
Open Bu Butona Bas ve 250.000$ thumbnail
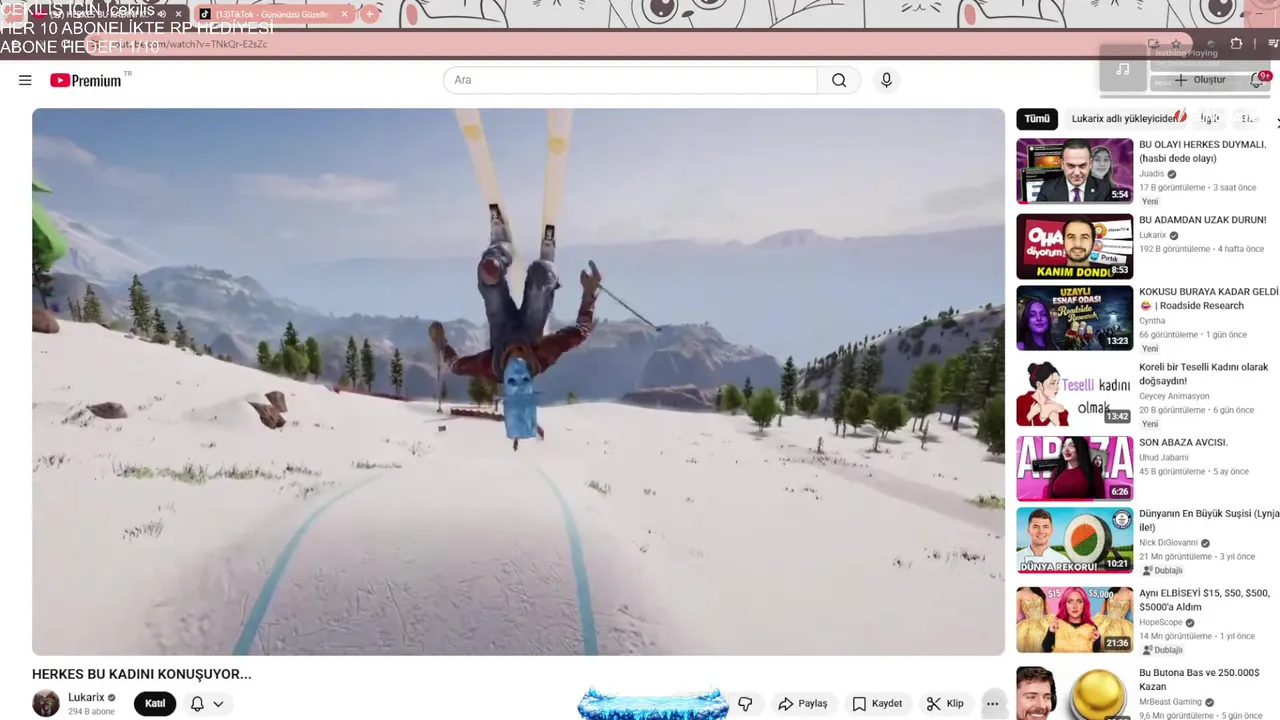1075,693
